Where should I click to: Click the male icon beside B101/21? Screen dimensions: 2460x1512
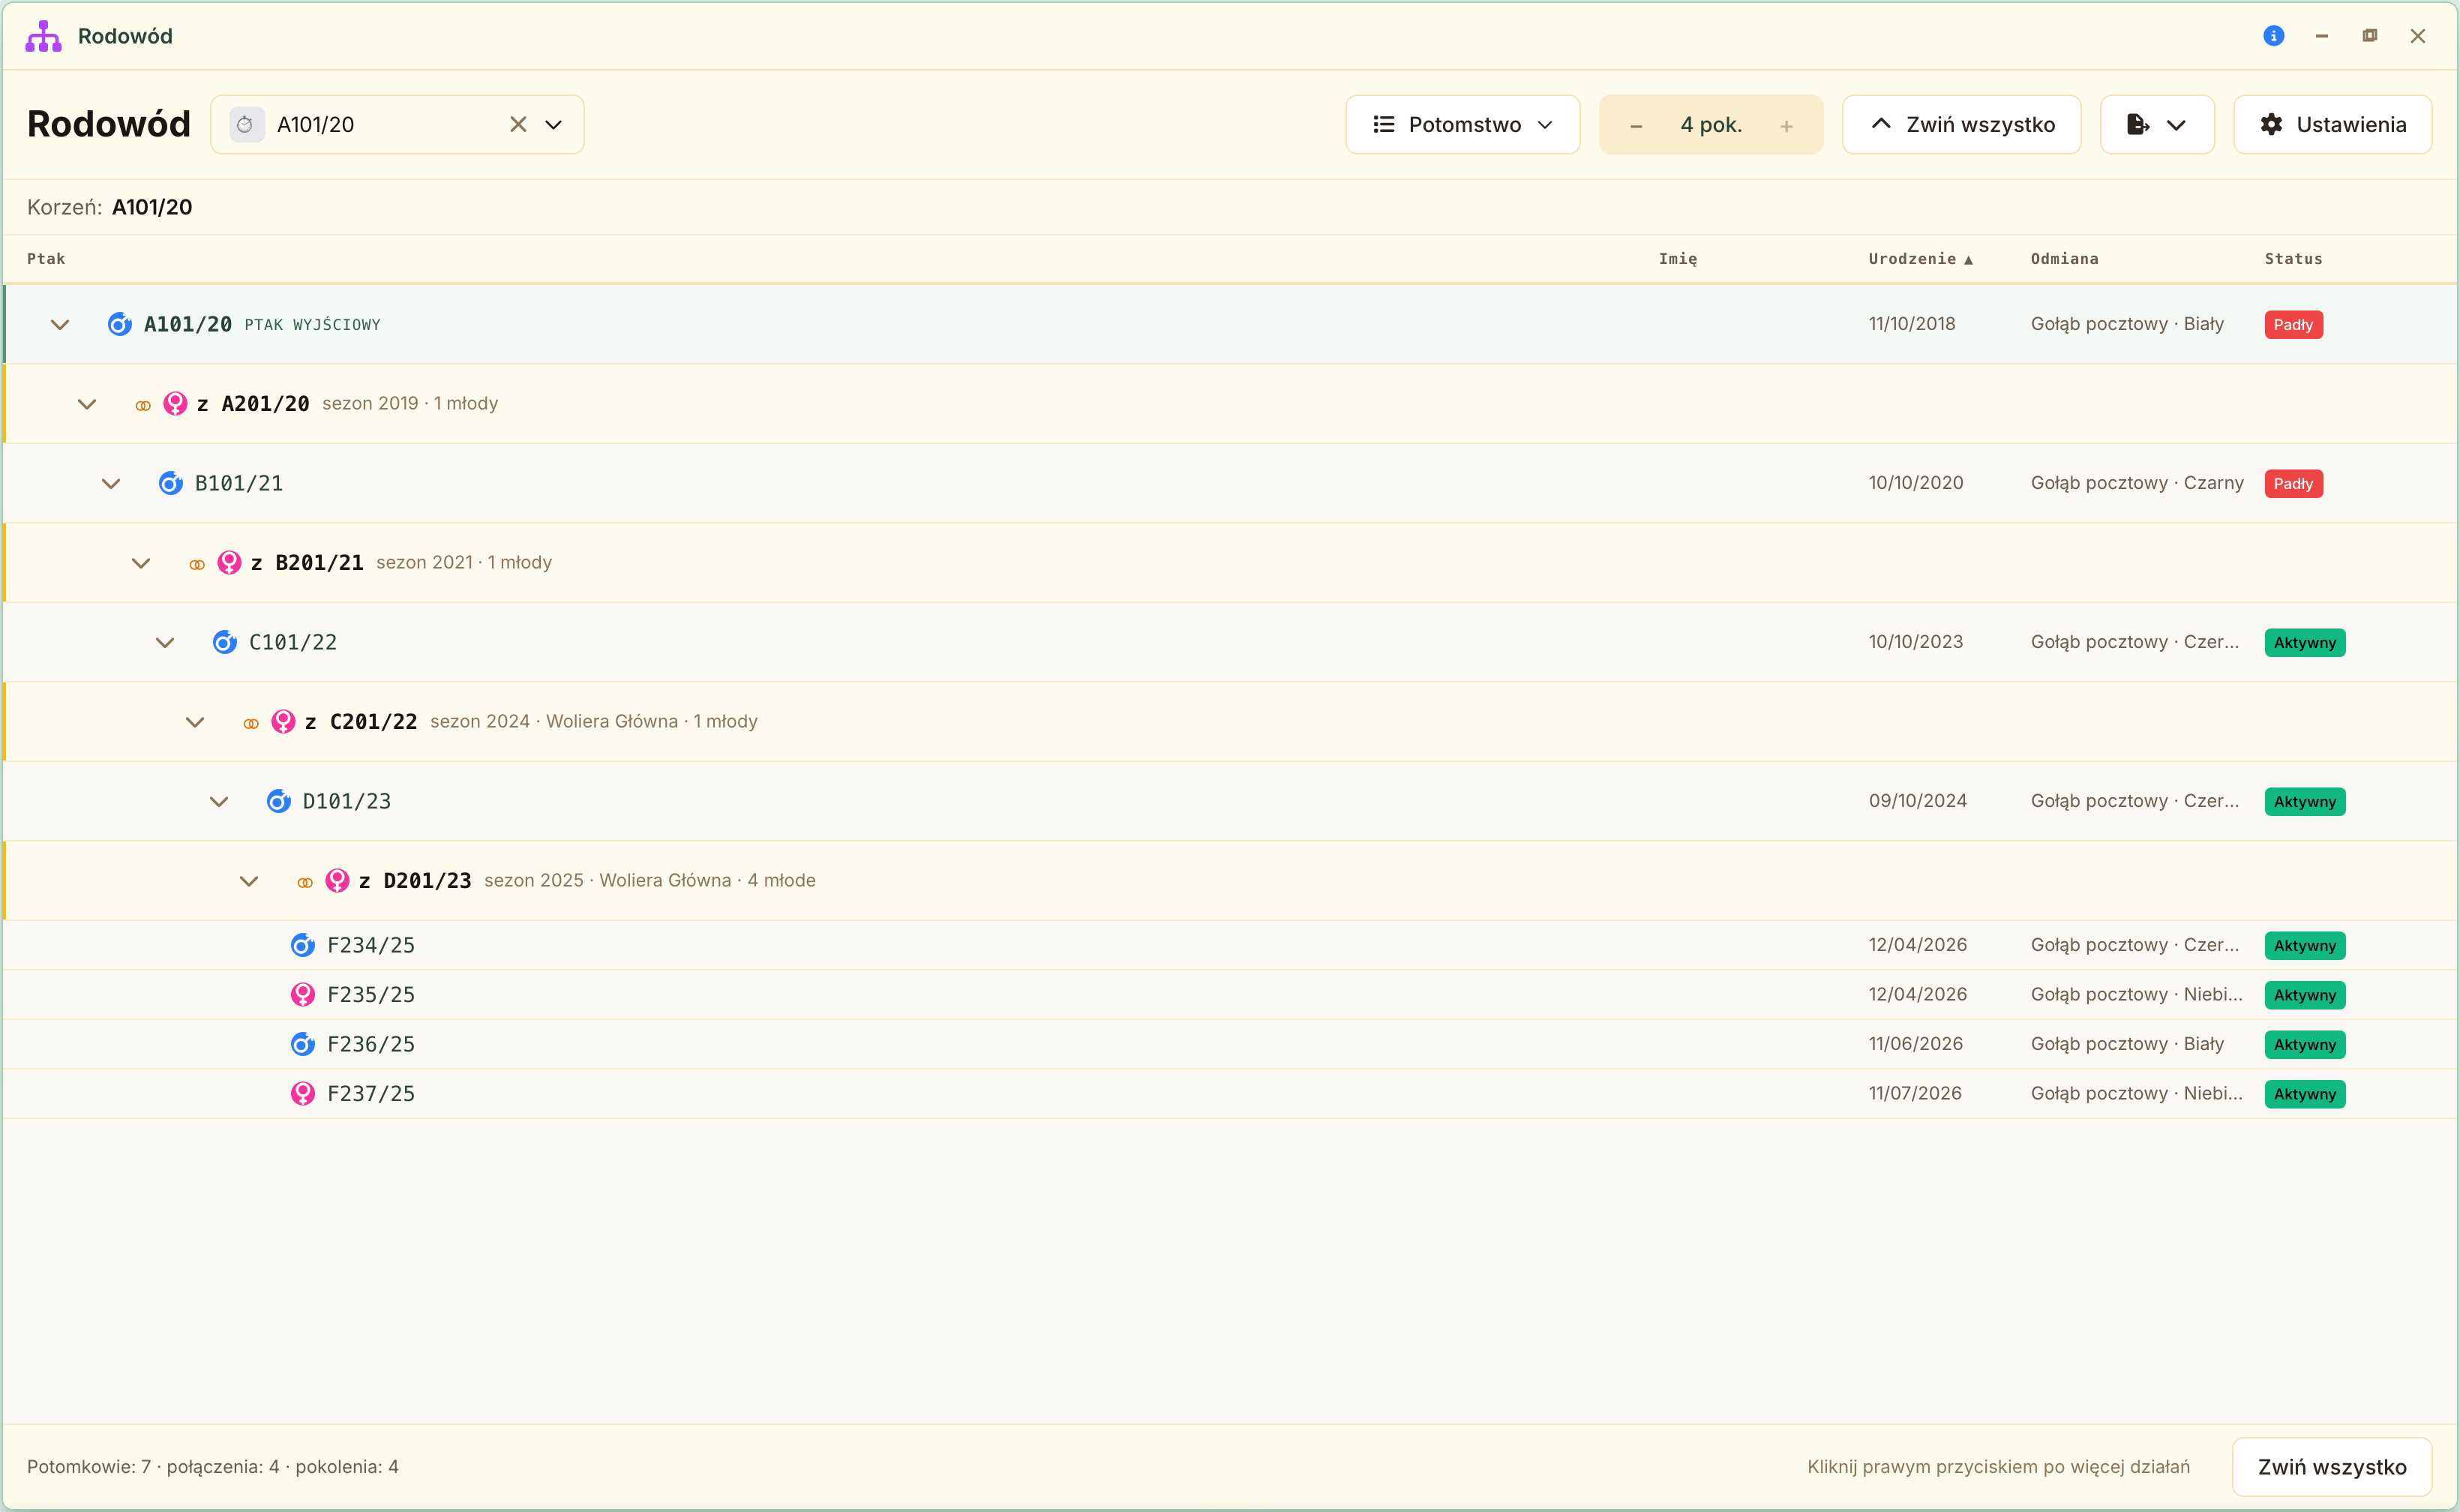tap(170, 483)
